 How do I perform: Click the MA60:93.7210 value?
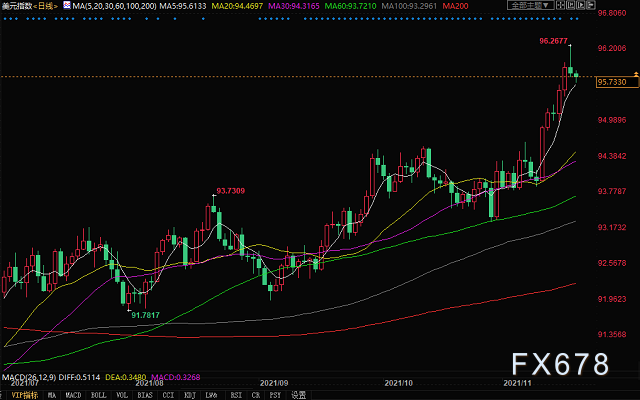coord(351,6)
